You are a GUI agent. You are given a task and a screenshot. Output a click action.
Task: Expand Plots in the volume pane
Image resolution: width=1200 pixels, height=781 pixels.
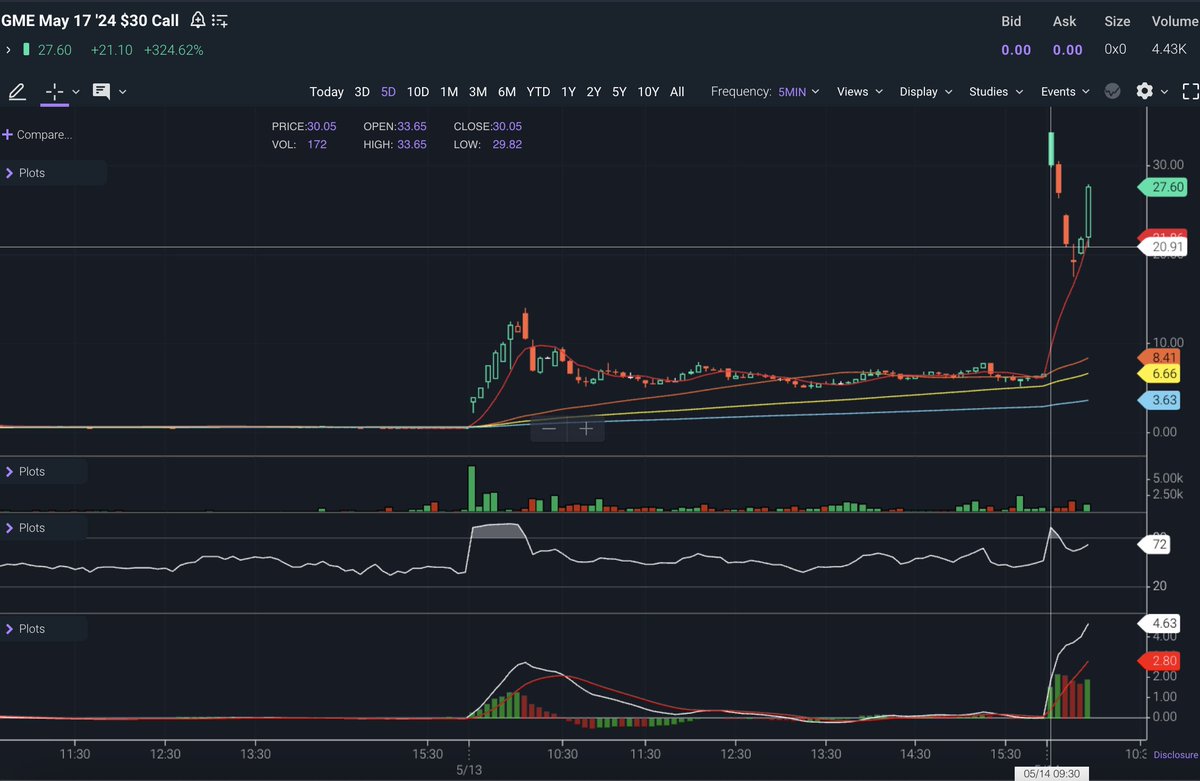pos(25,471)
